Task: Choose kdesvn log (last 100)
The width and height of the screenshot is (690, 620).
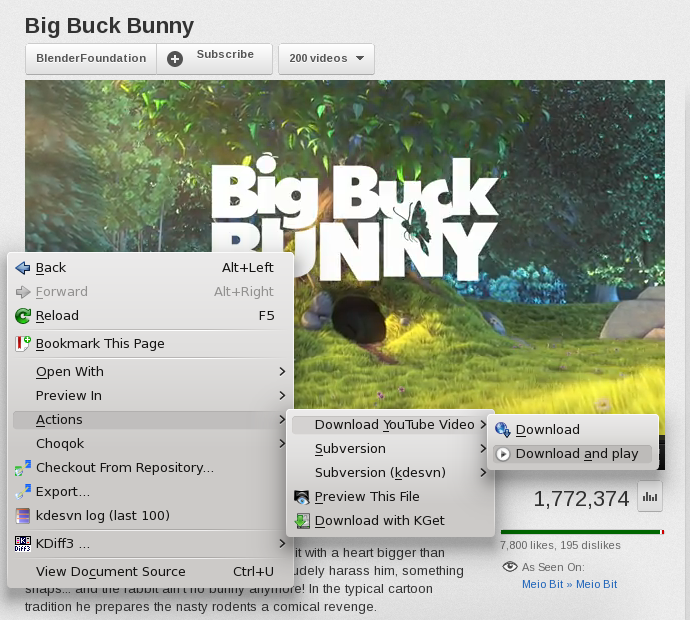Action: coord(150,516)
